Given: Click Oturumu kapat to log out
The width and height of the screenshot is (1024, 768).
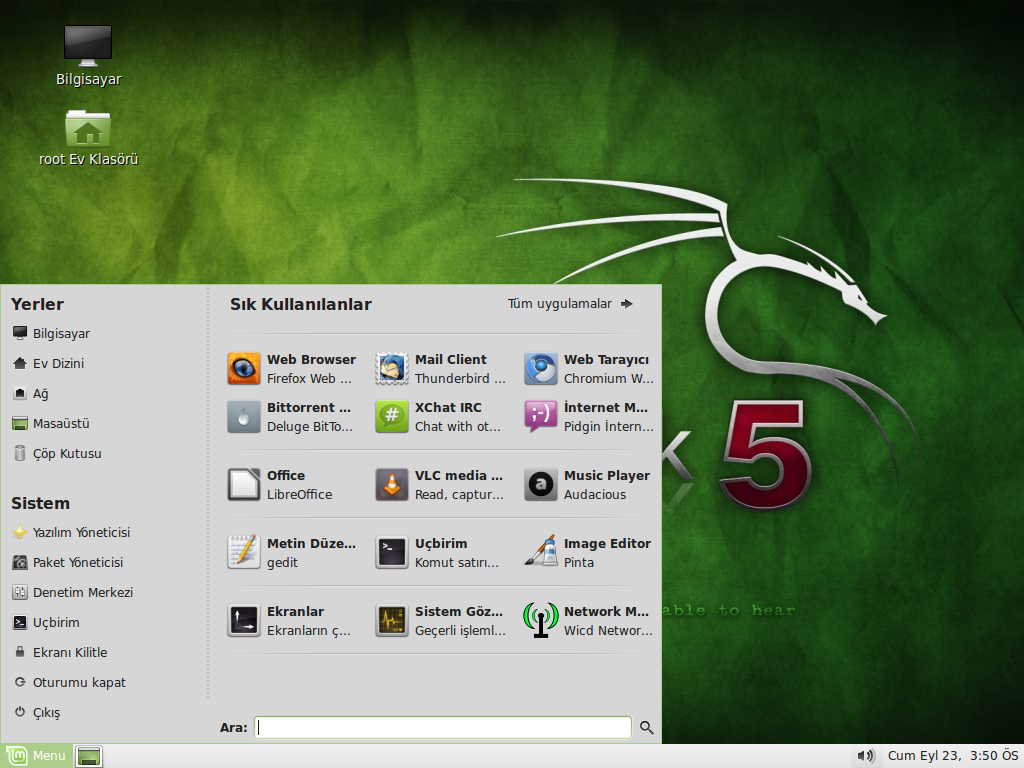Looking at the screenshot, I should (81, 682).
